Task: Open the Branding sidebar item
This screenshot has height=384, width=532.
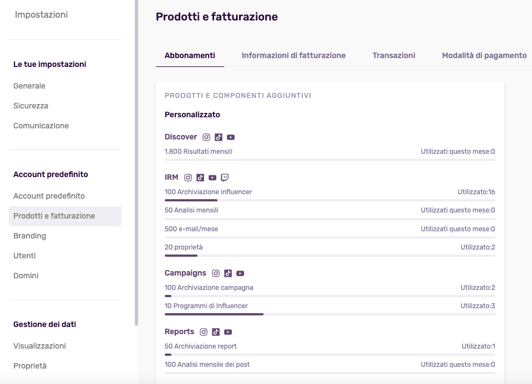Action: (x=30, y=236)
